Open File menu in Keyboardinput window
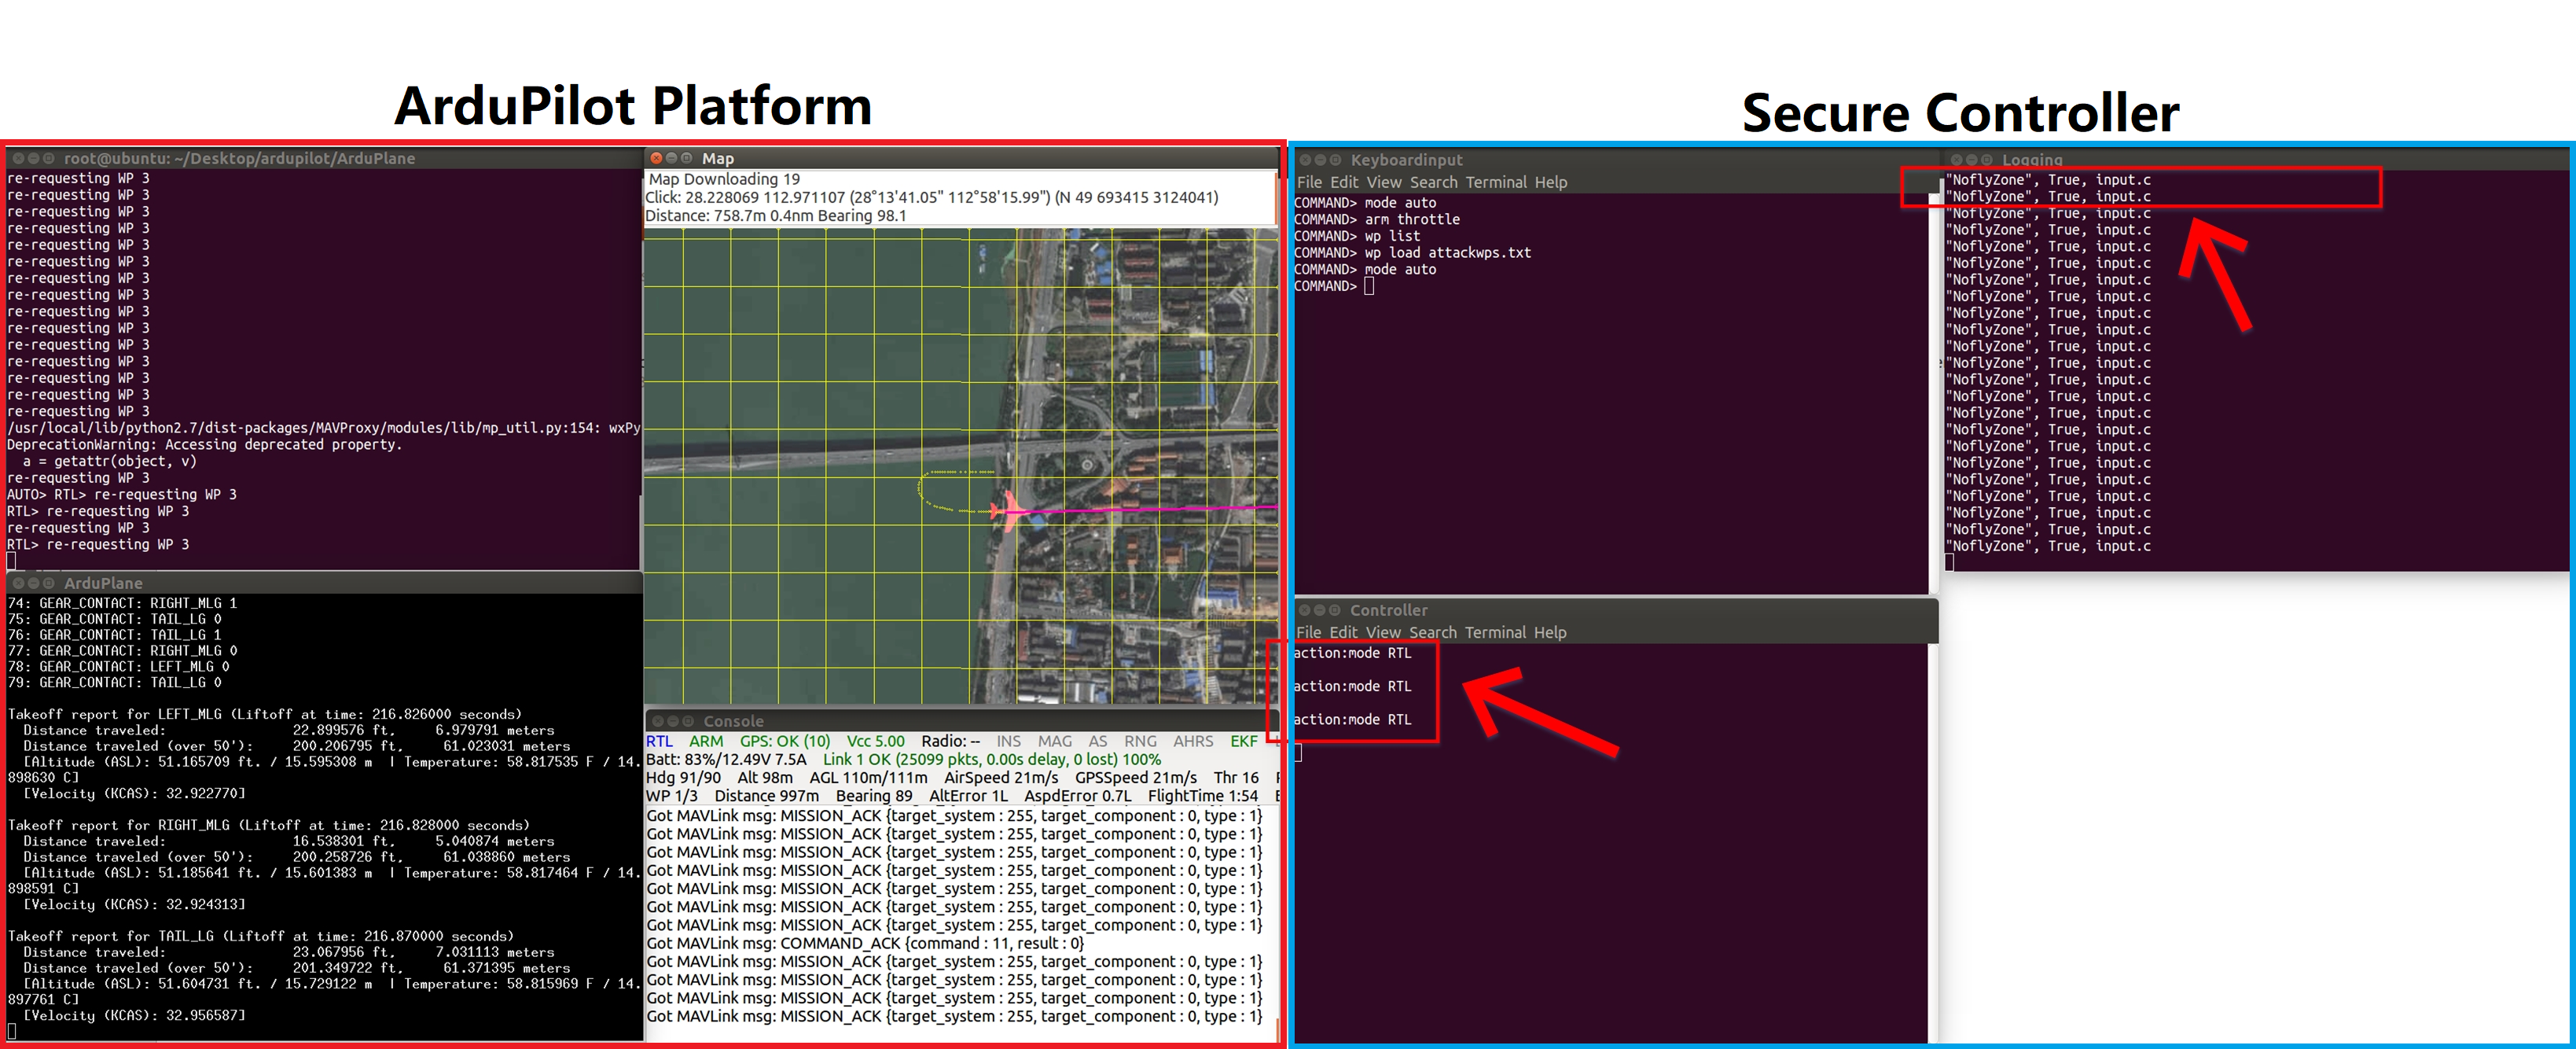 point(1309,182)
